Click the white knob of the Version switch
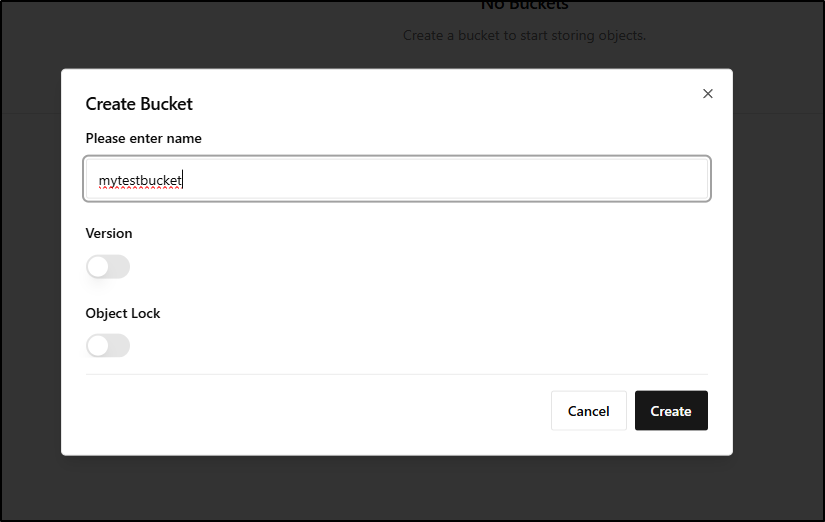This screenshot has height=522, width=825. click(x=98, y=267)
